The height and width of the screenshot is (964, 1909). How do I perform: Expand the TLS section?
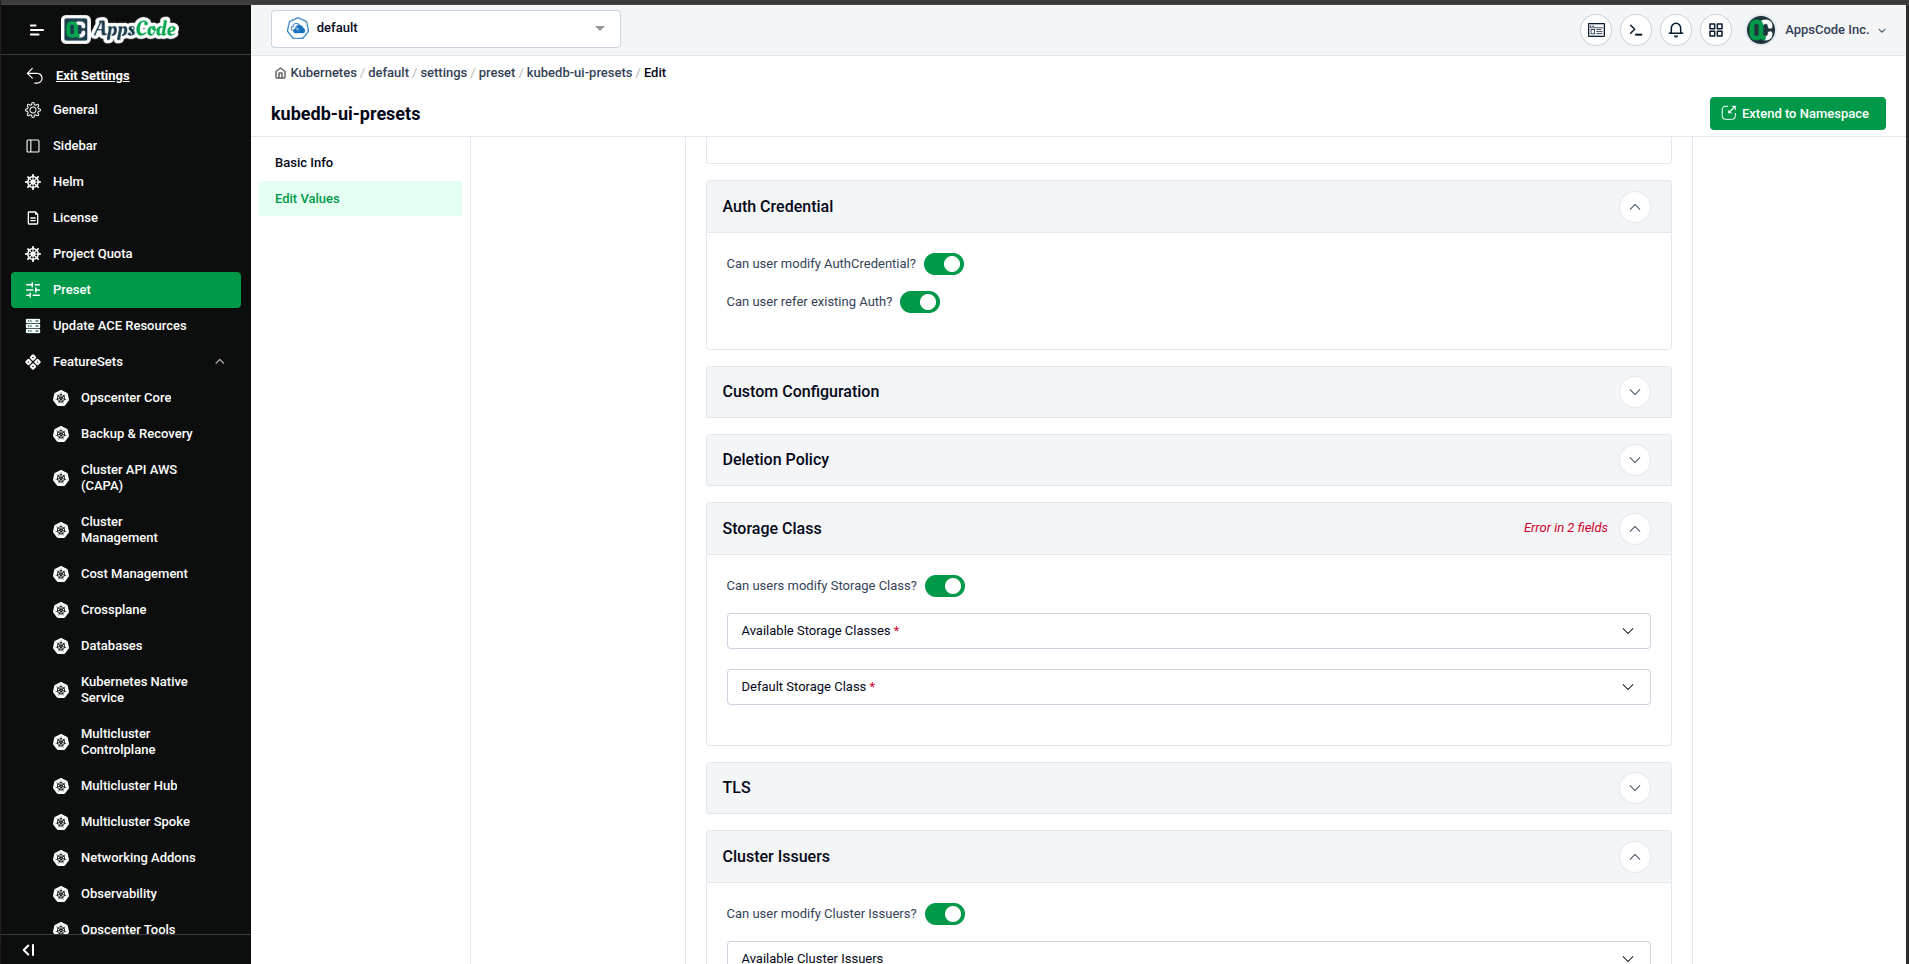(x=1634, y=788)
